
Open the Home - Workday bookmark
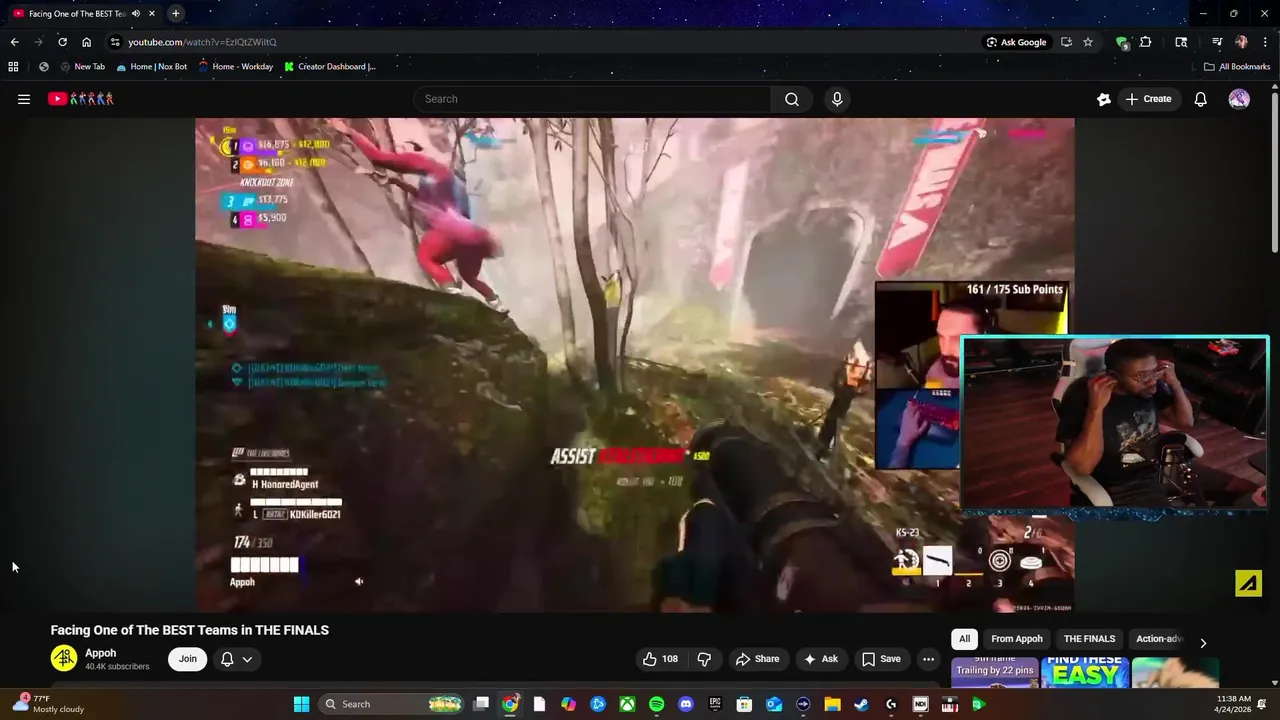235,67
